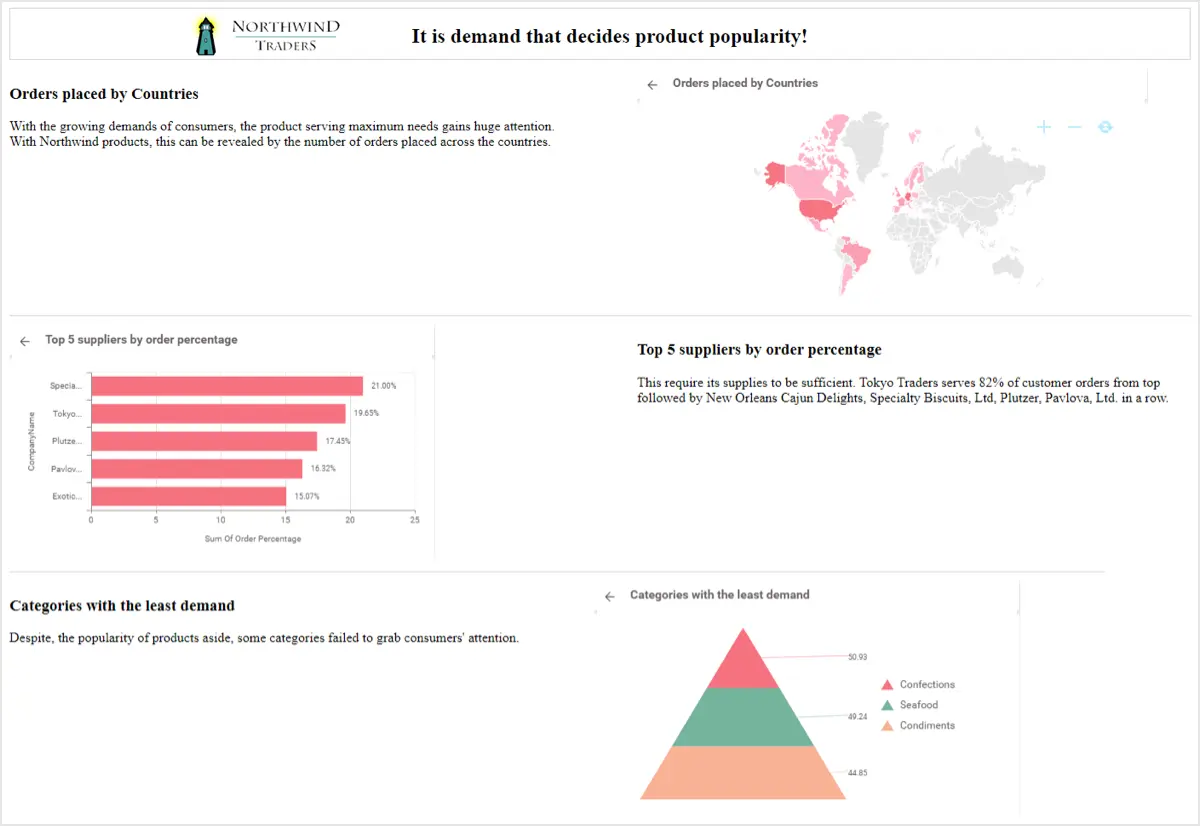The image size is (1200, 826).
Task: Click back arrow beside Top 5 suppliers title
Action: [25, 341]
